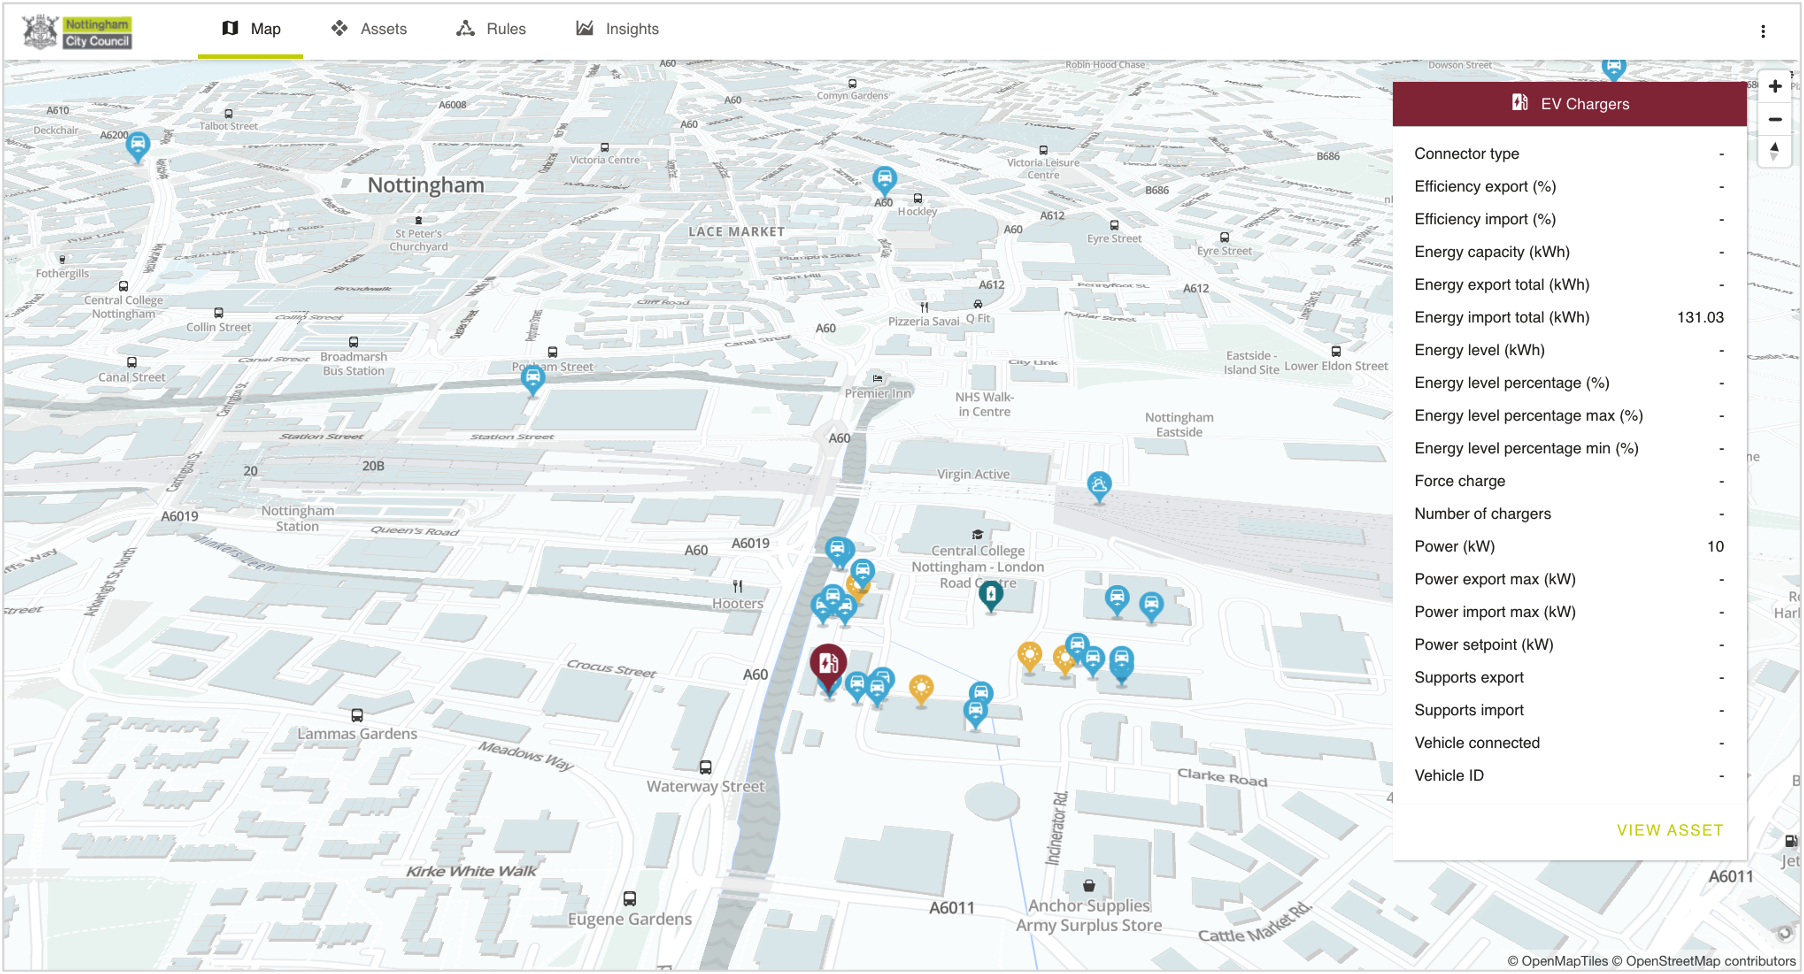Screen dimensions: 1804x974
Task: Click the EV charger icon in panel header
Action: tap(1519, 103)
